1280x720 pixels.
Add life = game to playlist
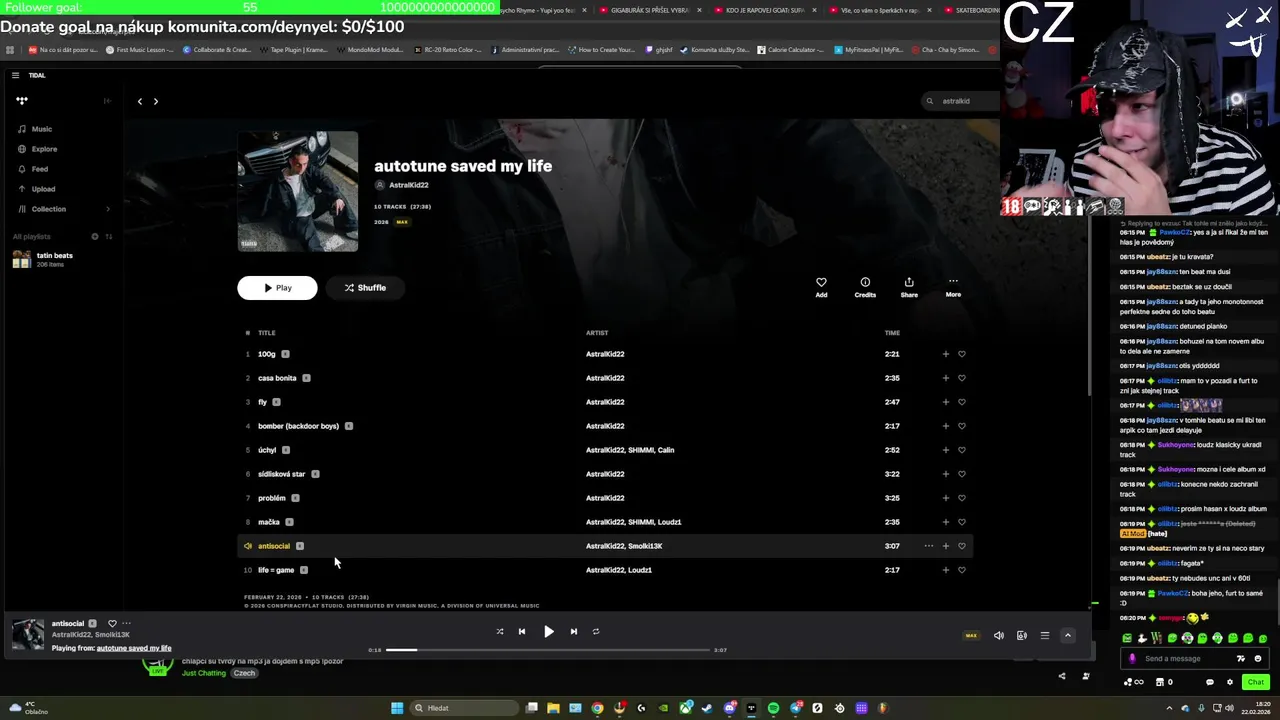(945, 570)
